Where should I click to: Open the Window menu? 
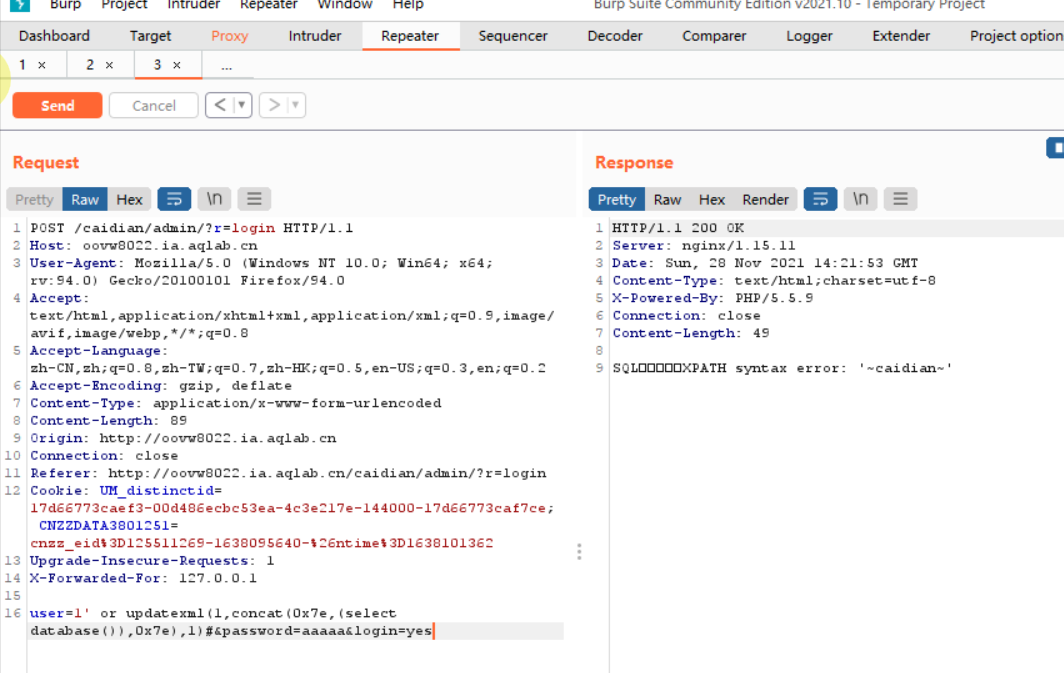345,5
